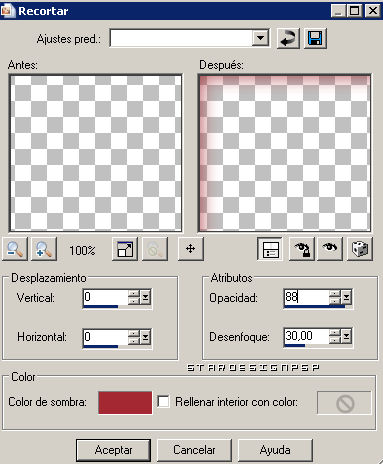Screen dimensions: 383x464
Task: Click the Opacidad input field
Action: pyautogui.click(x=306, y=297)
